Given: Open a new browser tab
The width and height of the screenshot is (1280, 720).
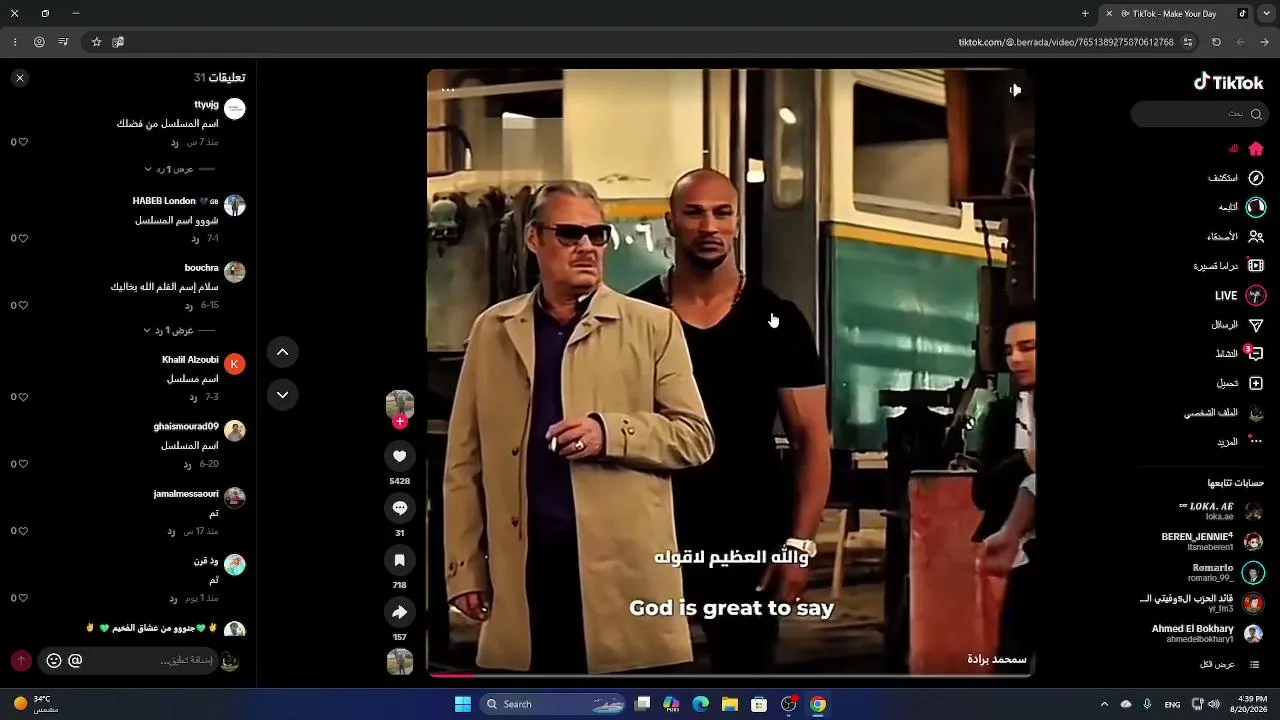Looking at the screenshot, I should (1085, 13).
